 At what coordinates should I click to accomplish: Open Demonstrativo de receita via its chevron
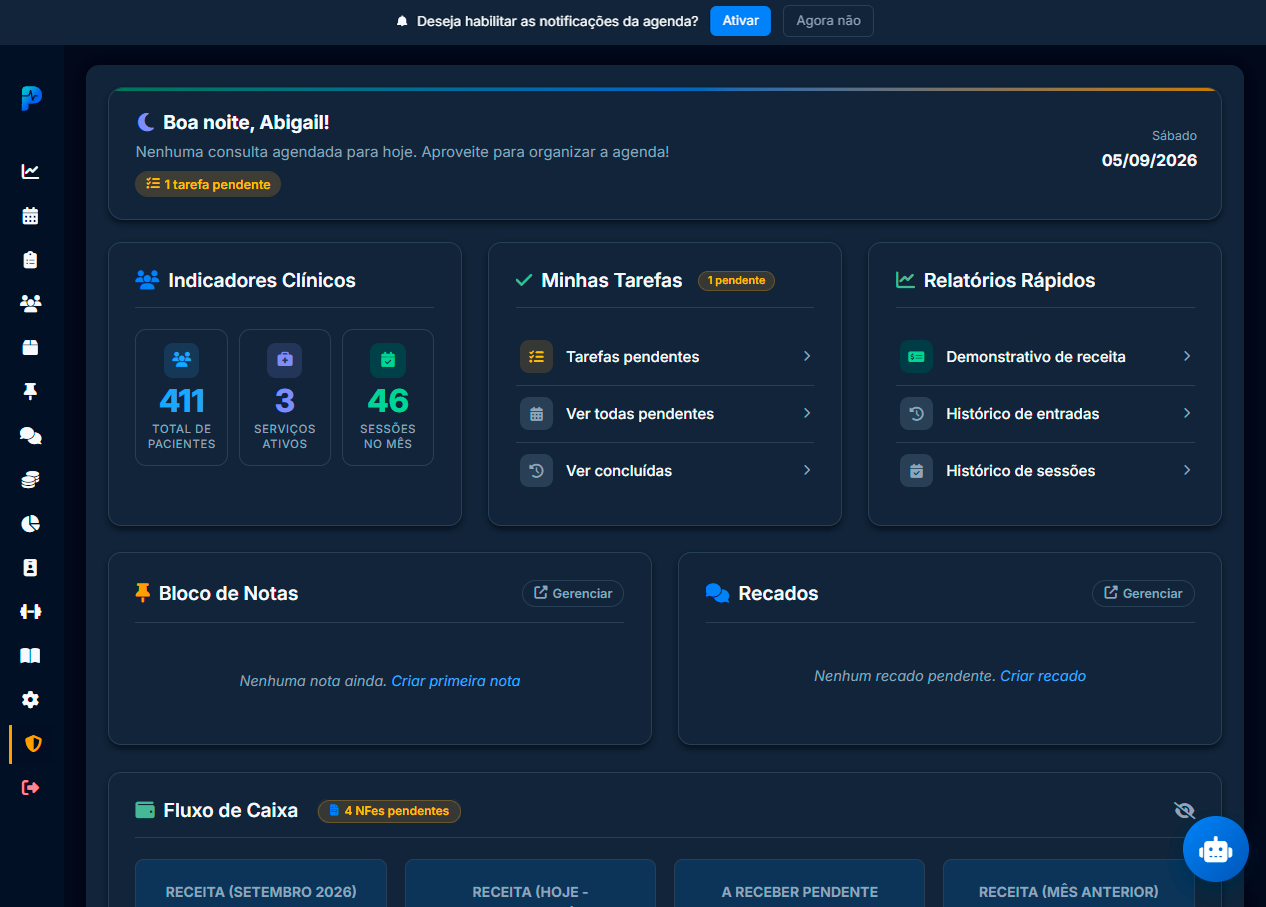[1187, 356]
